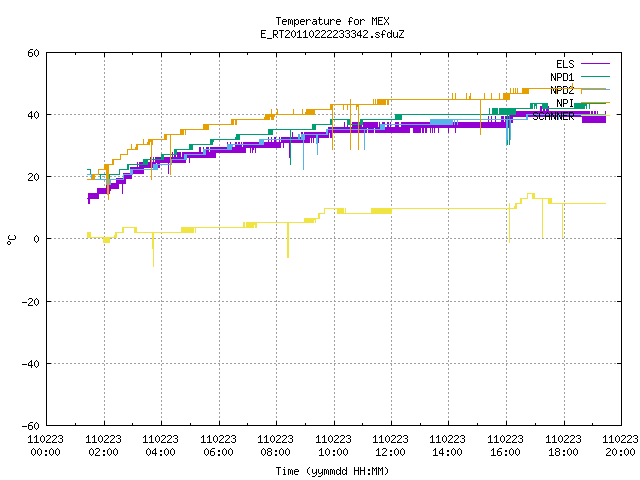Click the y-axis label -60

coord(31,426)
